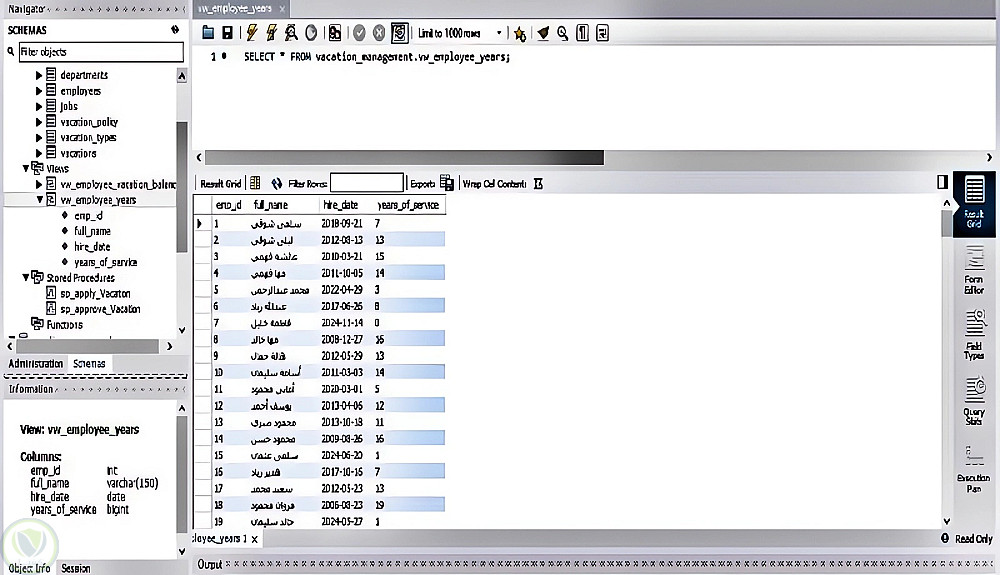The height and width of the screenshot is (575, 1000).
Task: Select the emp_id column in tree
Action: pos(88,215)
